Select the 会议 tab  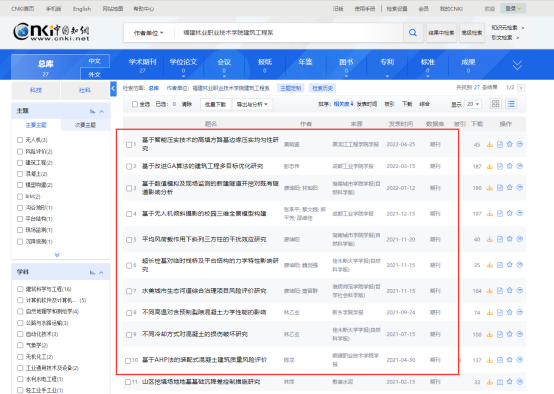(x=224, y=65)
